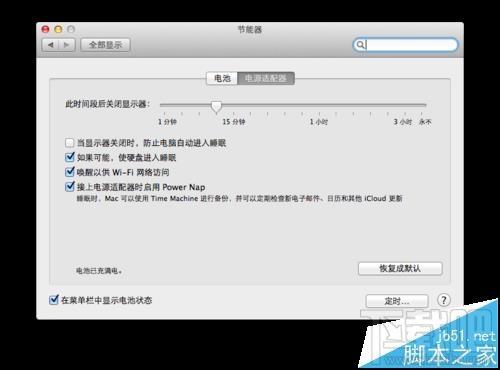The width and height of the screenshot is (500, 370).
Task: Click the 1 分钟 slider label
Action: (167, 122)
